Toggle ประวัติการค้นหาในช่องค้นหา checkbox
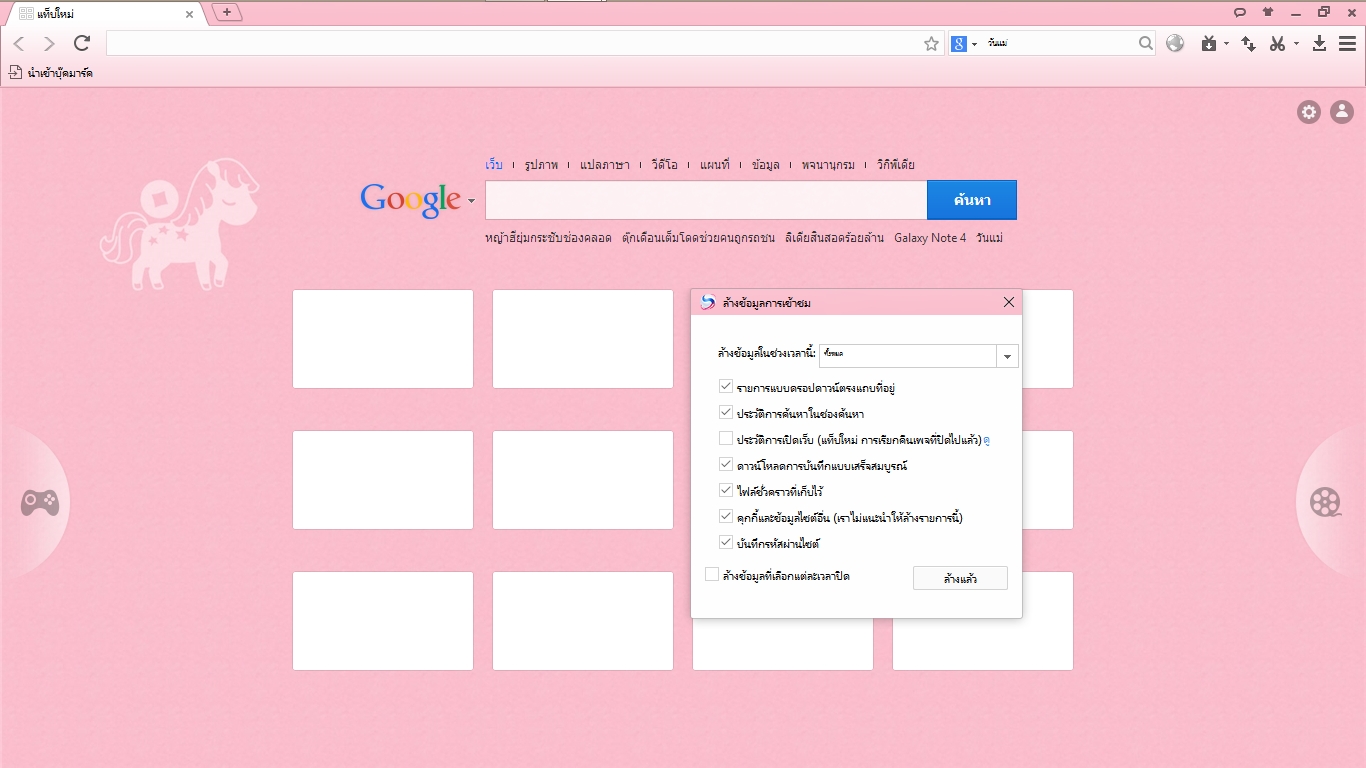 (x=726, y=412)
